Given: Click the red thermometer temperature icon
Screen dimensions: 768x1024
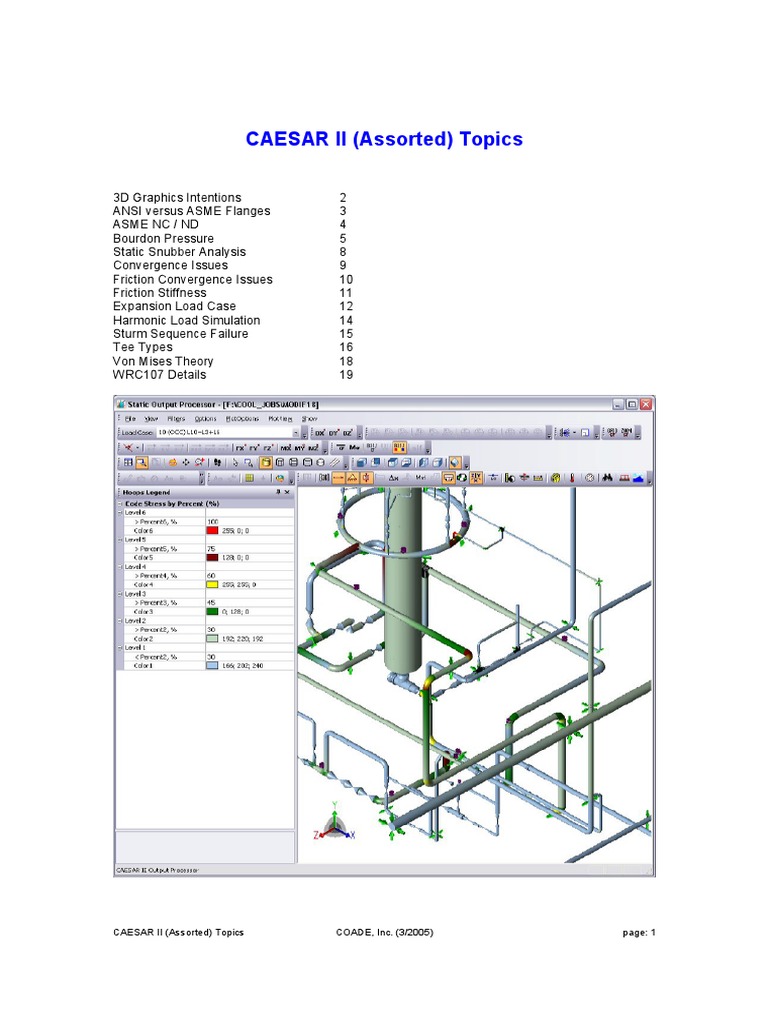Looking at the screenshot, I should 573,478.
